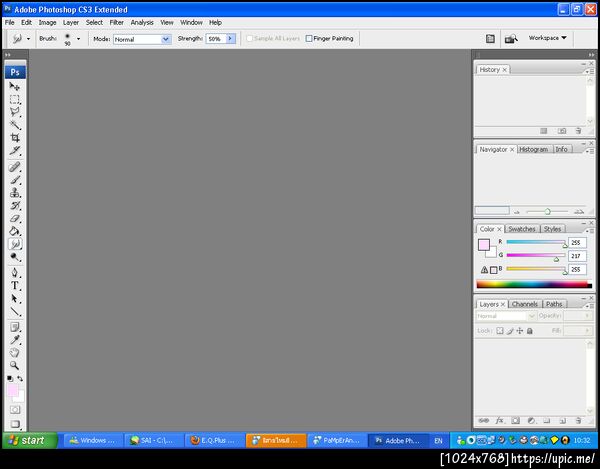Viewport: 600px width, 469px height.
Task: Select the Eyedropper tool
Action: point(15,340)
